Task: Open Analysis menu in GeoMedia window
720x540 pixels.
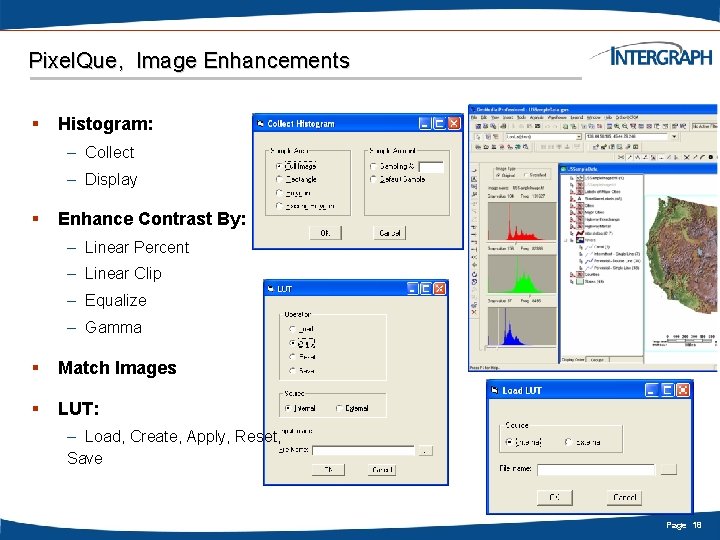Action: [x=537, y=118]
